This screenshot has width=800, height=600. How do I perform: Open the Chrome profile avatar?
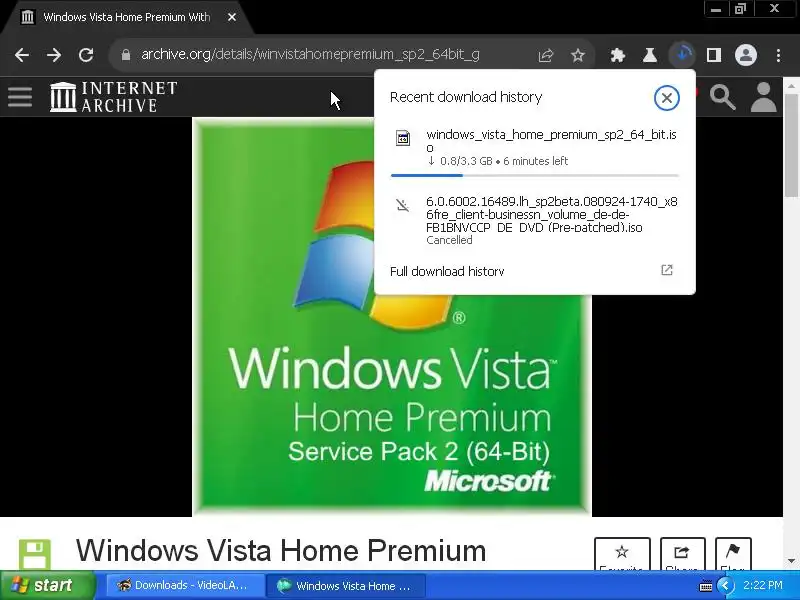(x=745, y=55)
